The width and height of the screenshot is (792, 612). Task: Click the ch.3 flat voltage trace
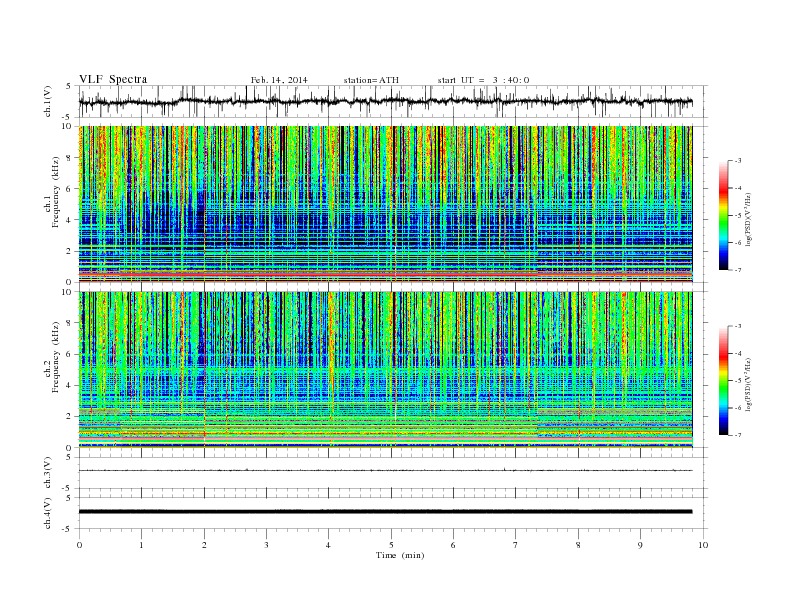coord(385,470)
